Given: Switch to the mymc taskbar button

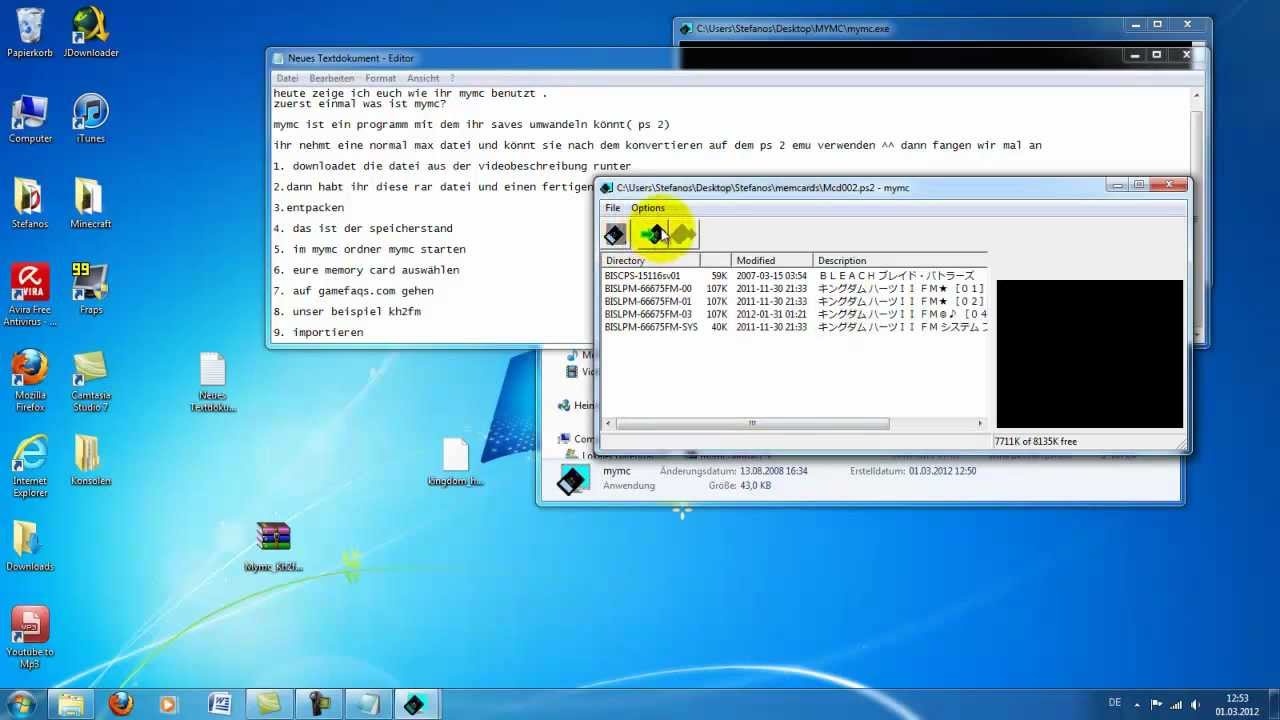Looking at the screenshot, I should [414, 704].
